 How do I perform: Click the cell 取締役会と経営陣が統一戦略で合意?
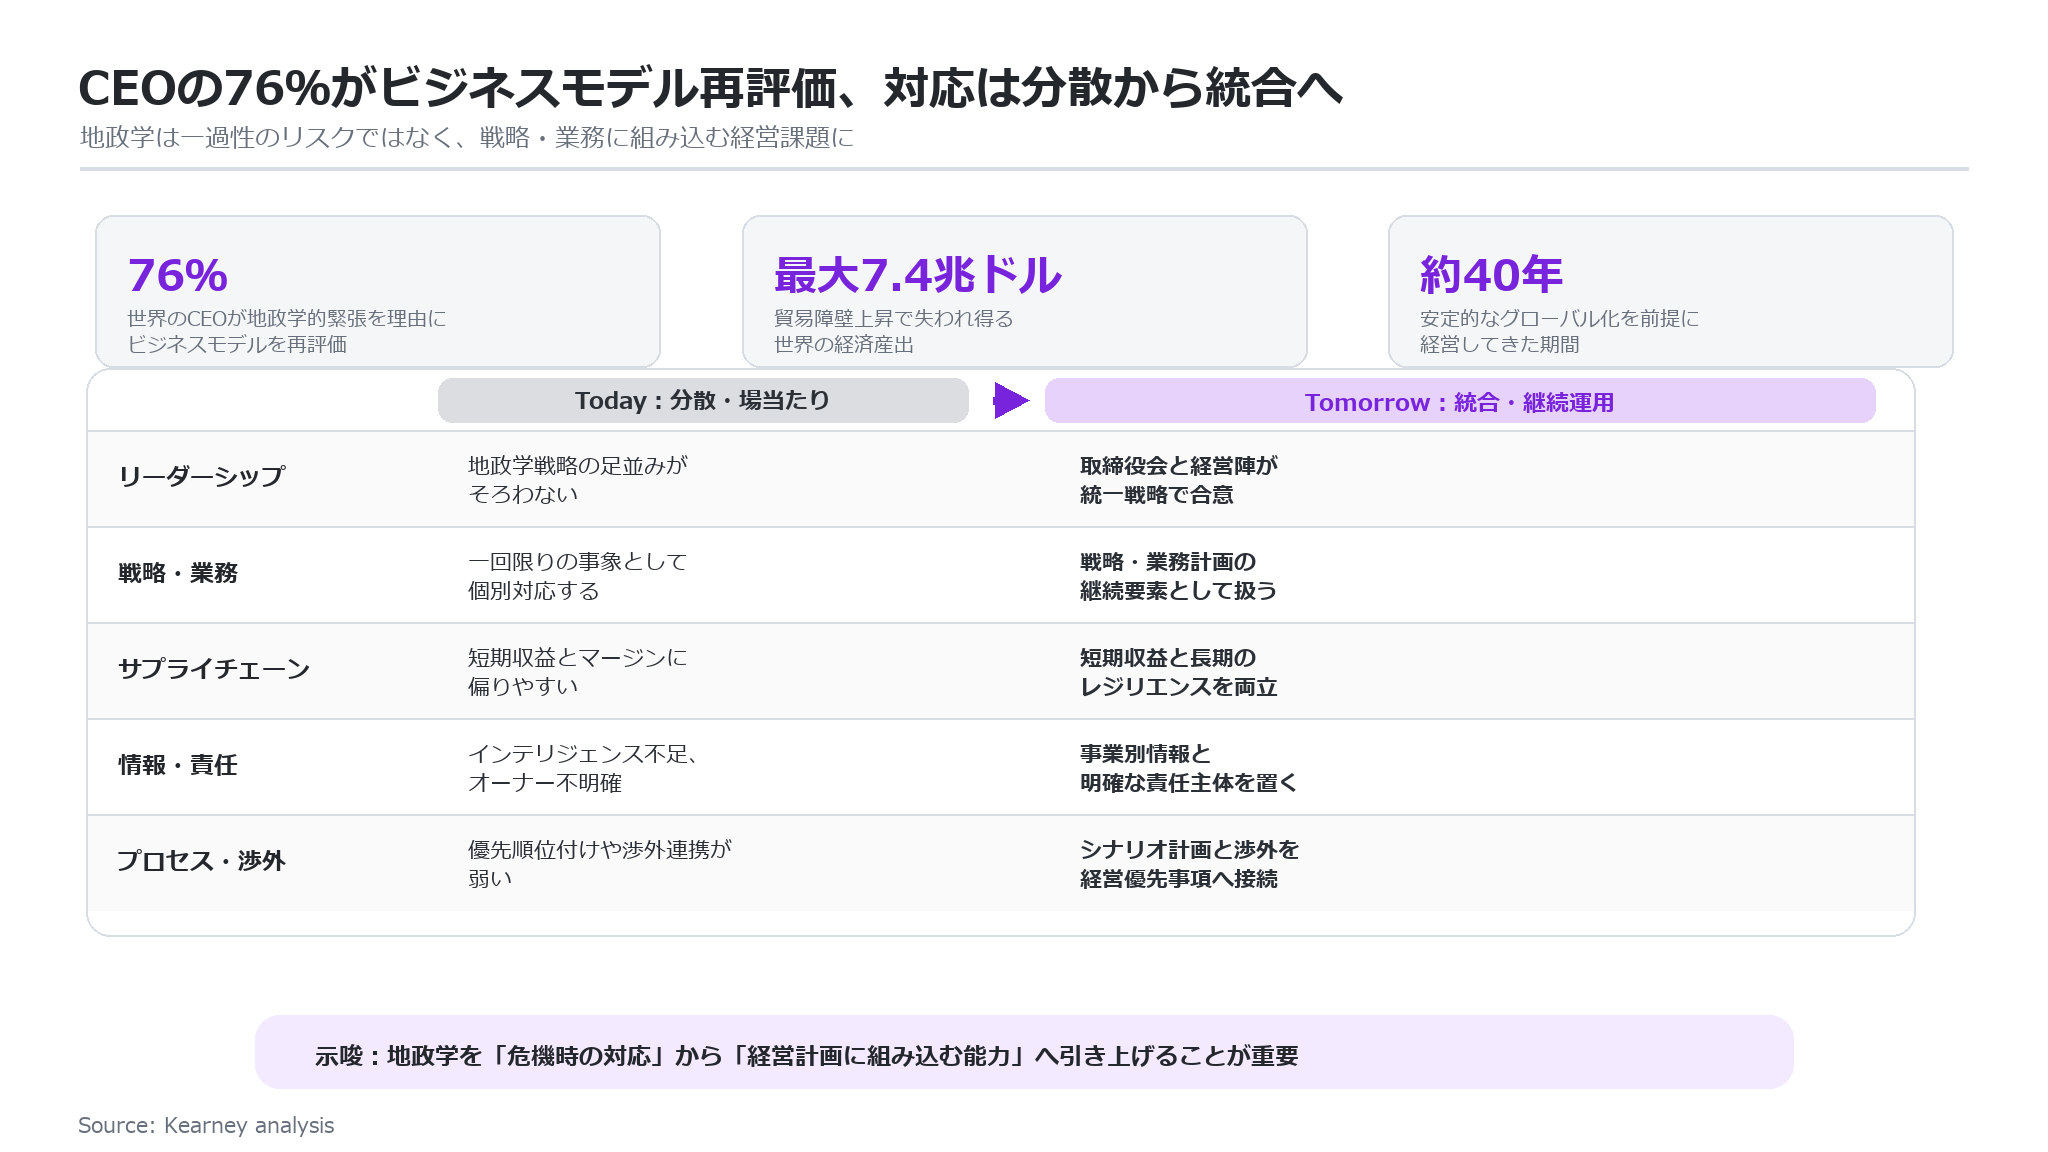point(1179,480)
